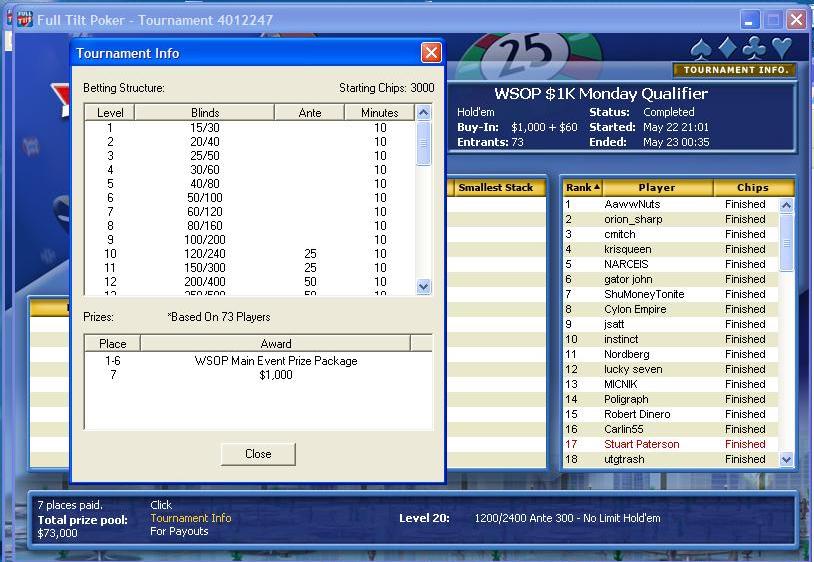
Task: Click the 200/400 blinds row for level 12
Action: [250, 282]
